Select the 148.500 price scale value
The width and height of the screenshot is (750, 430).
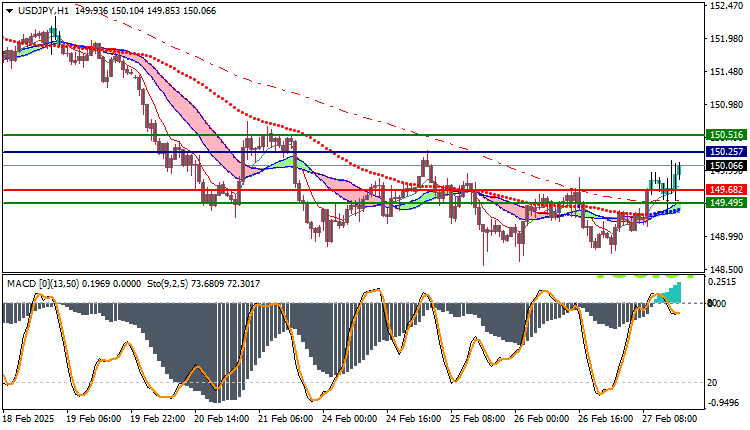pos(727,270)
